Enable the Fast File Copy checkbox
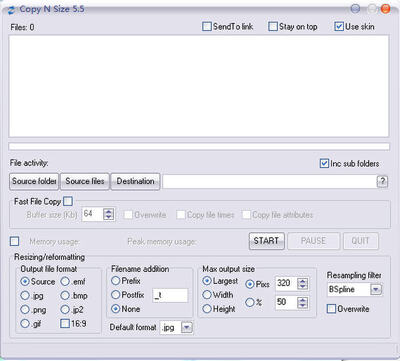 [x=68, y=201]
